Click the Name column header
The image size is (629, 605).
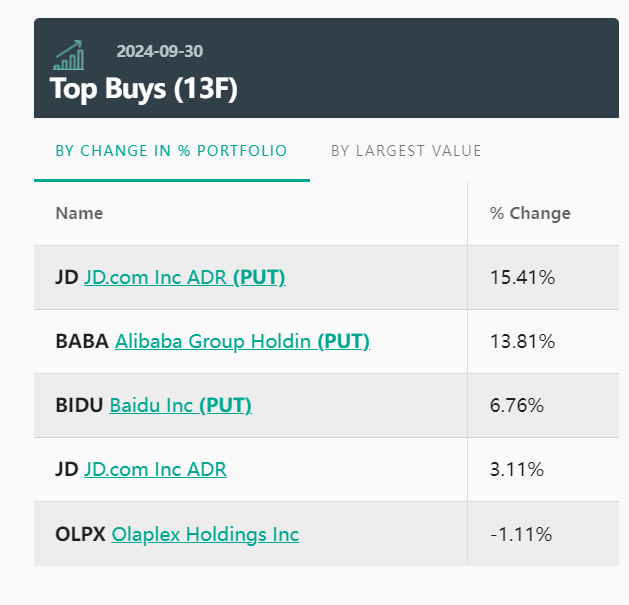coord(79,213)
